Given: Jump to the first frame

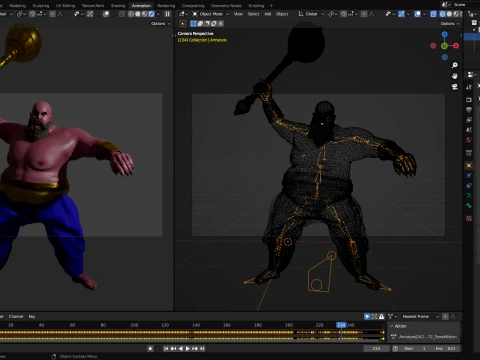Looking at the screenshot, I should pyautogui.click(x=166, y=348).
